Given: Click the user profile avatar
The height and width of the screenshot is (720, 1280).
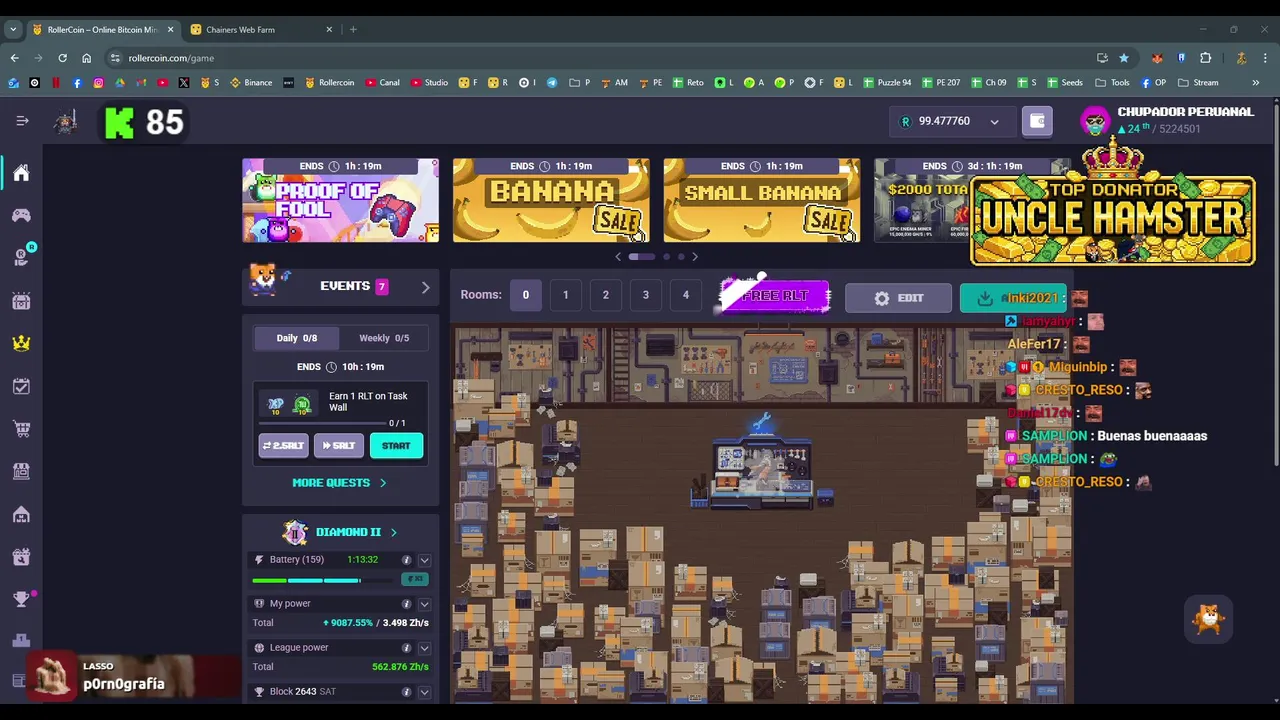Looking at the screenshot, I should [1095, 121].
